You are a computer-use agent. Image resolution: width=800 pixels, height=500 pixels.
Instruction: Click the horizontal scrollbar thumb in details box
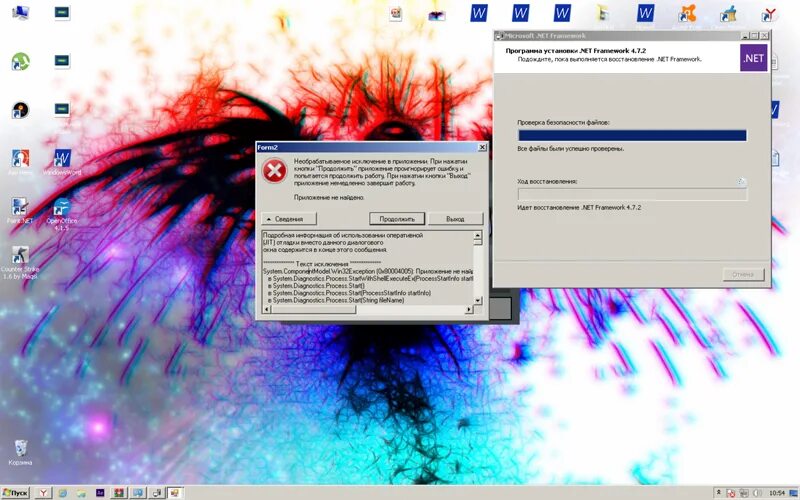[x=314, y=310]
